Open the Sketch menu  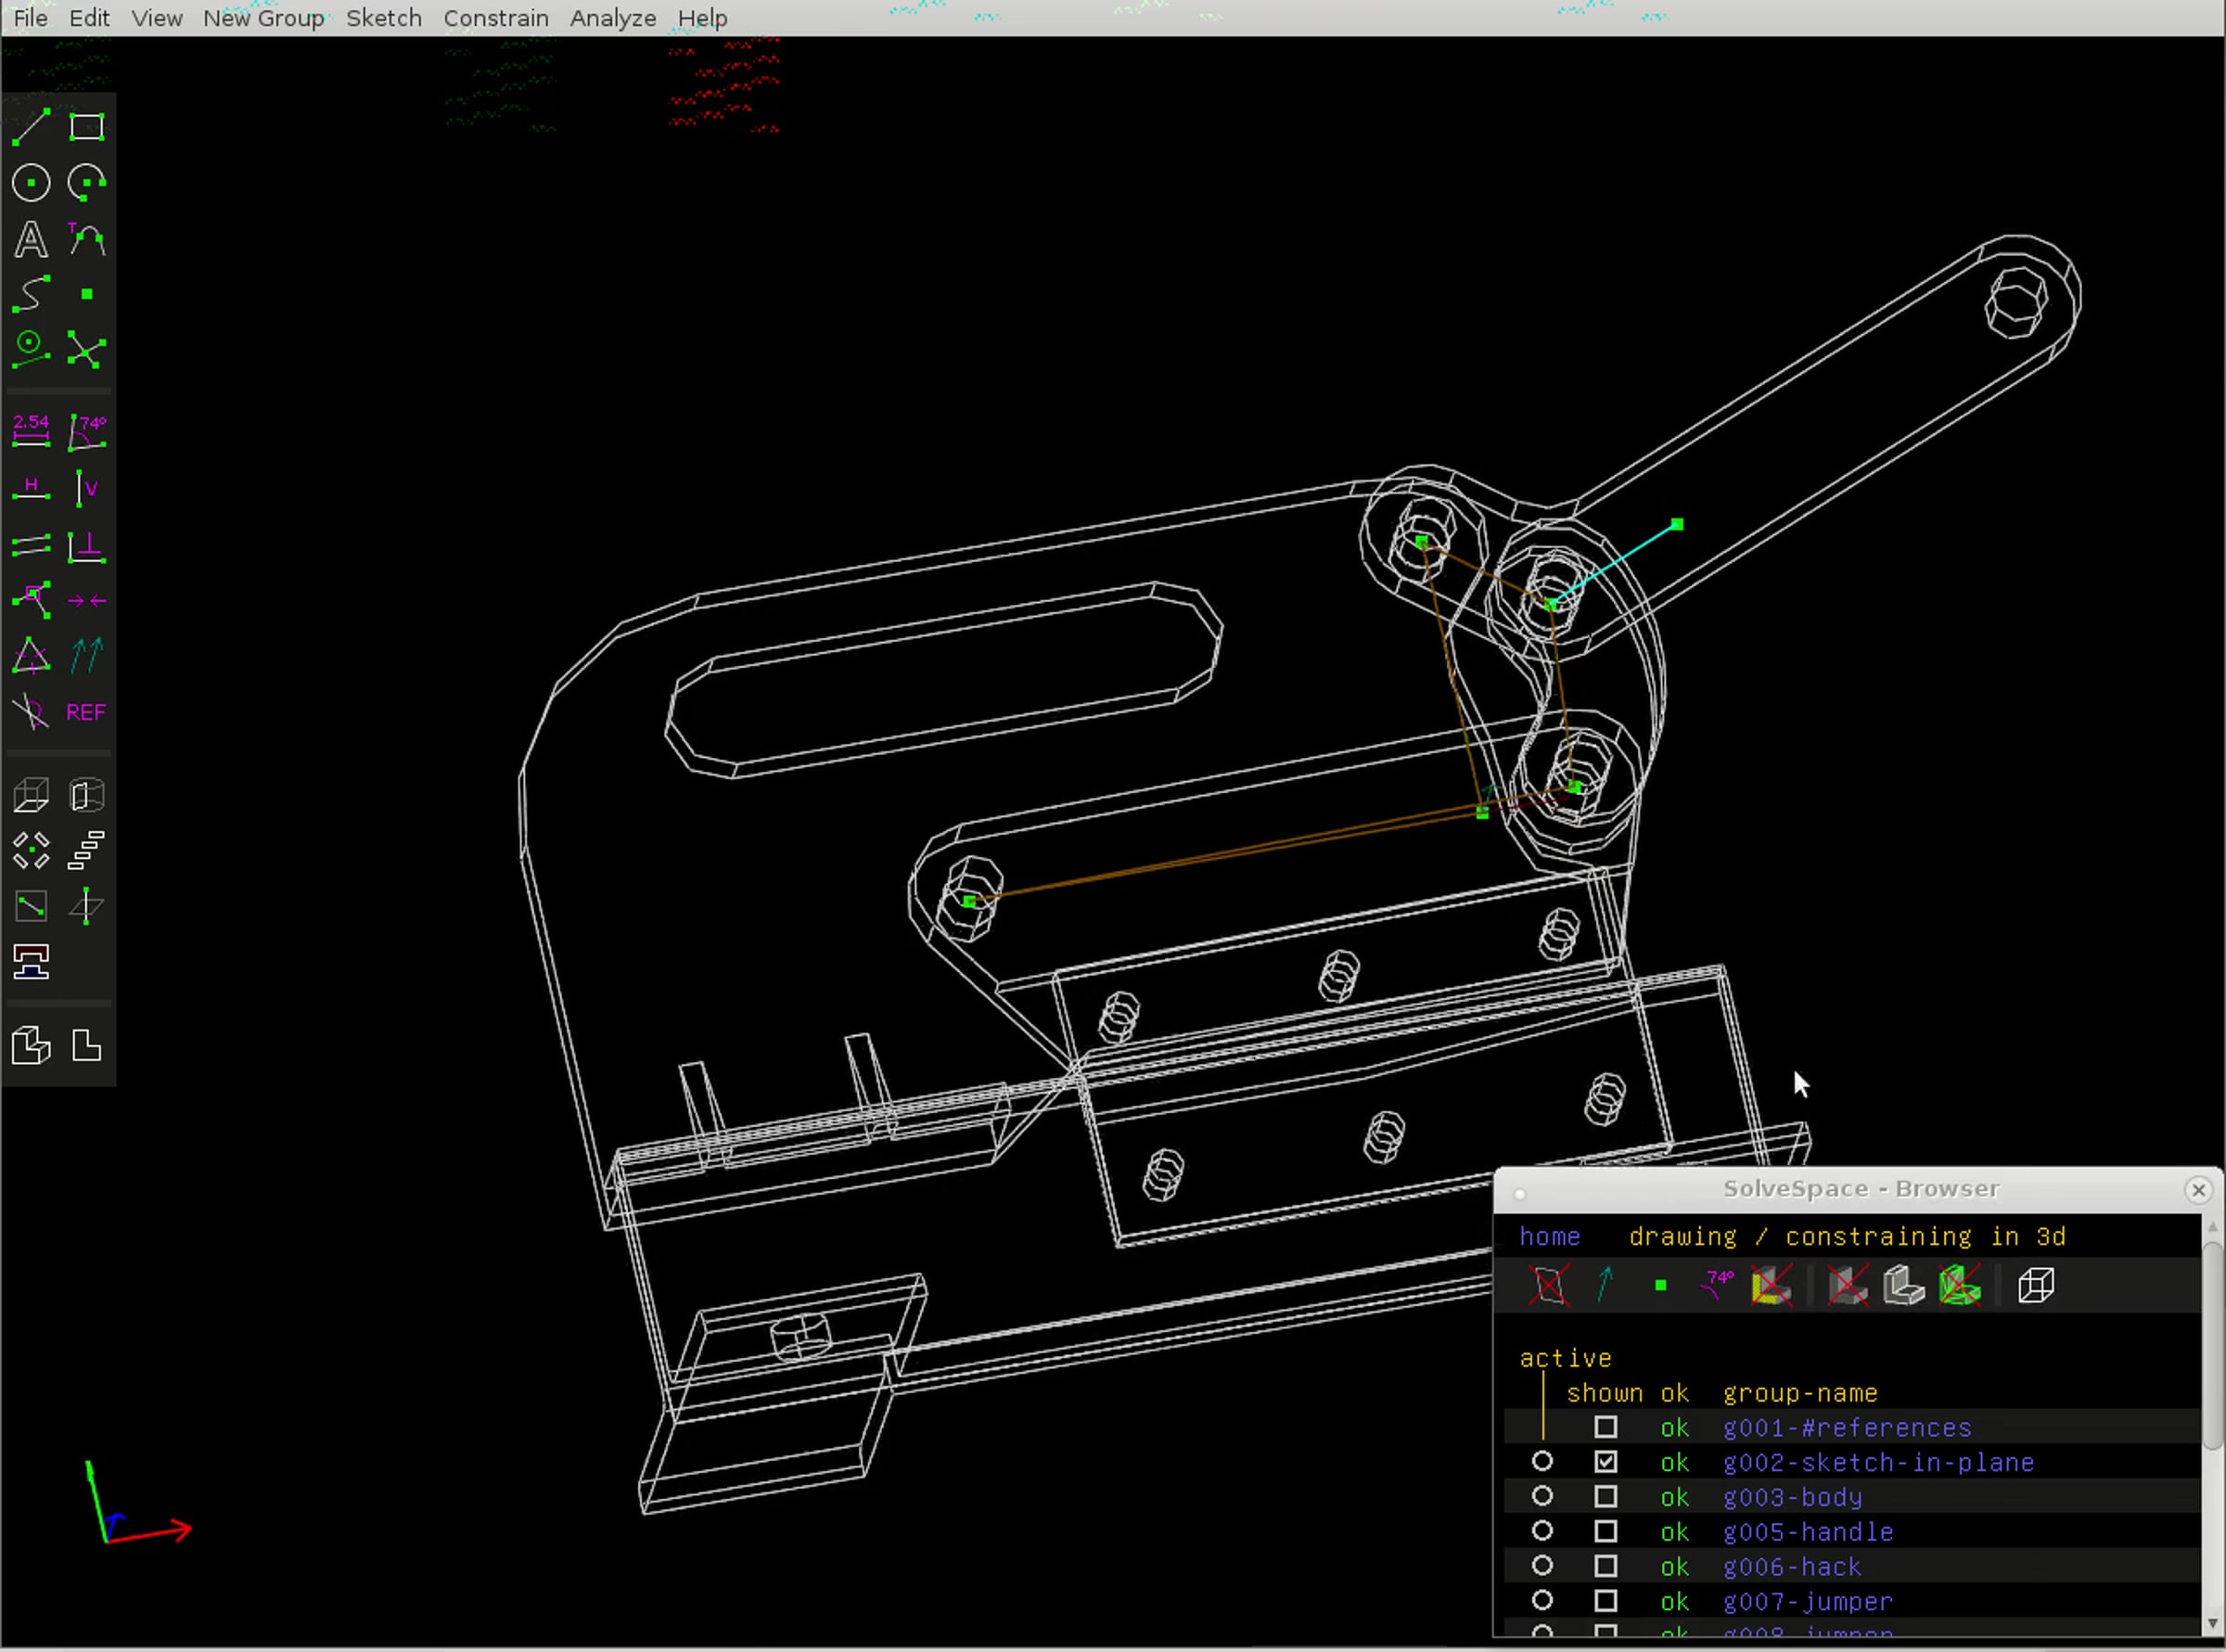(384, 18)
